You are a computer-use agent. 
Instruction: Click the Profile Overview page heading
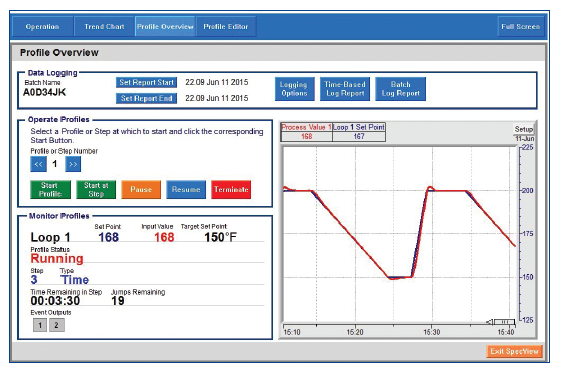click(x=59, y=53)
